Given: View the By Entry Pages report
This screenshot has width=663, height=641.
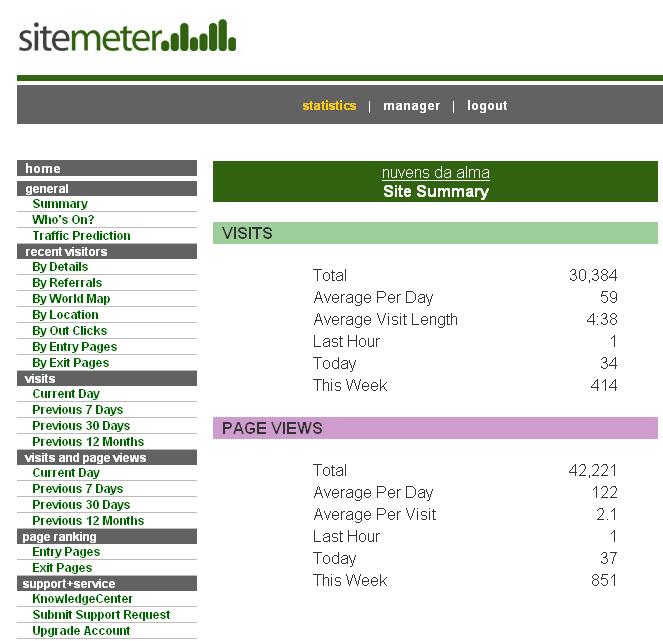Looking at the screenshot, I should 75,347.
